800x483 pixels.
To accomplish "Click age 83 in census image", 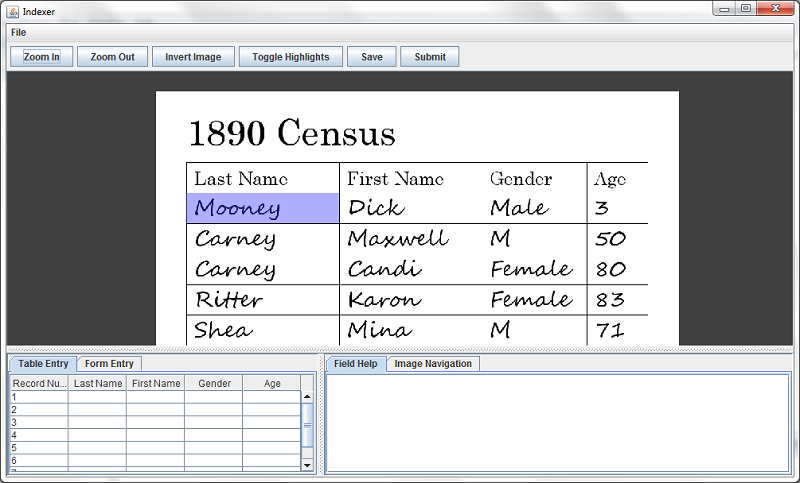I will [610, 300].
